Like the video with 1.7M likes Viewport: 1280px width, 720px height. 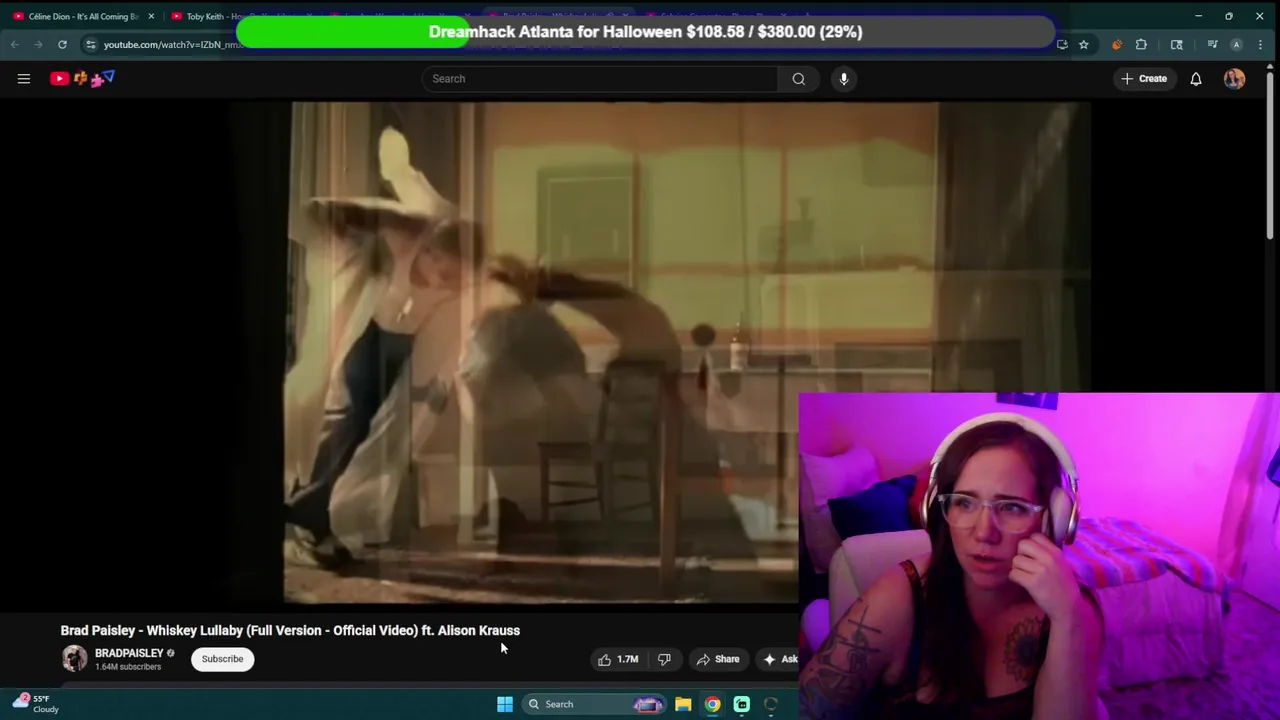pyautogui.click(x=618, y=659)
